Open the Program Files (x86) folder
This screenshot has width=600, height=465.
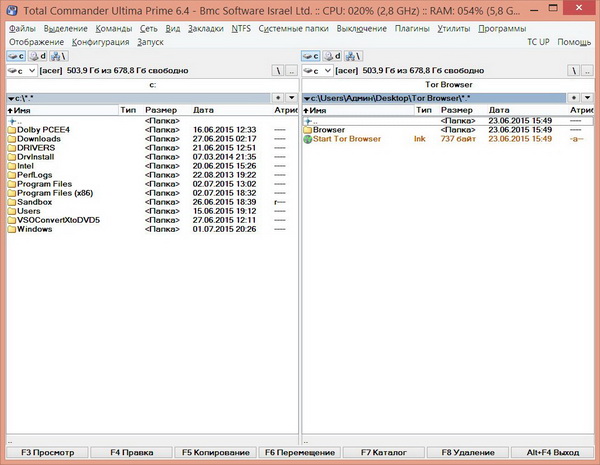pyautogui.click(x=54, y=192)
